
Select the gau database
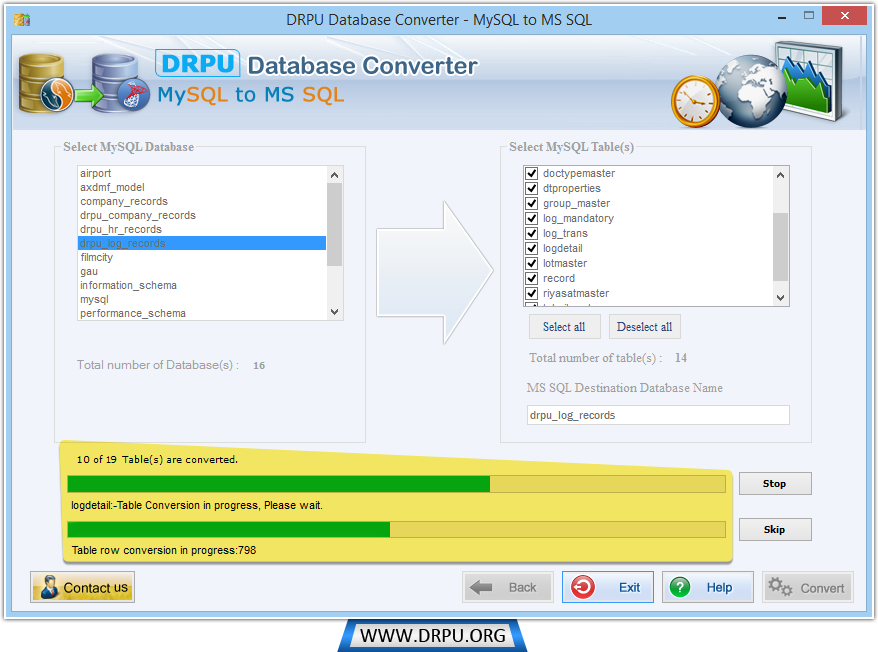click(202, 272)
